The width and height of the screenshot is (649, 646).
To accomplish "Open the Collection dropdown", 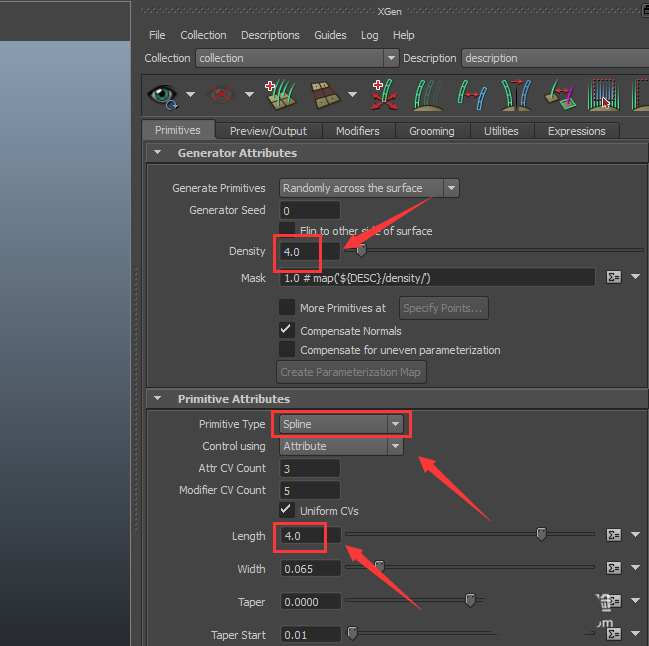I will click(297, 58).
